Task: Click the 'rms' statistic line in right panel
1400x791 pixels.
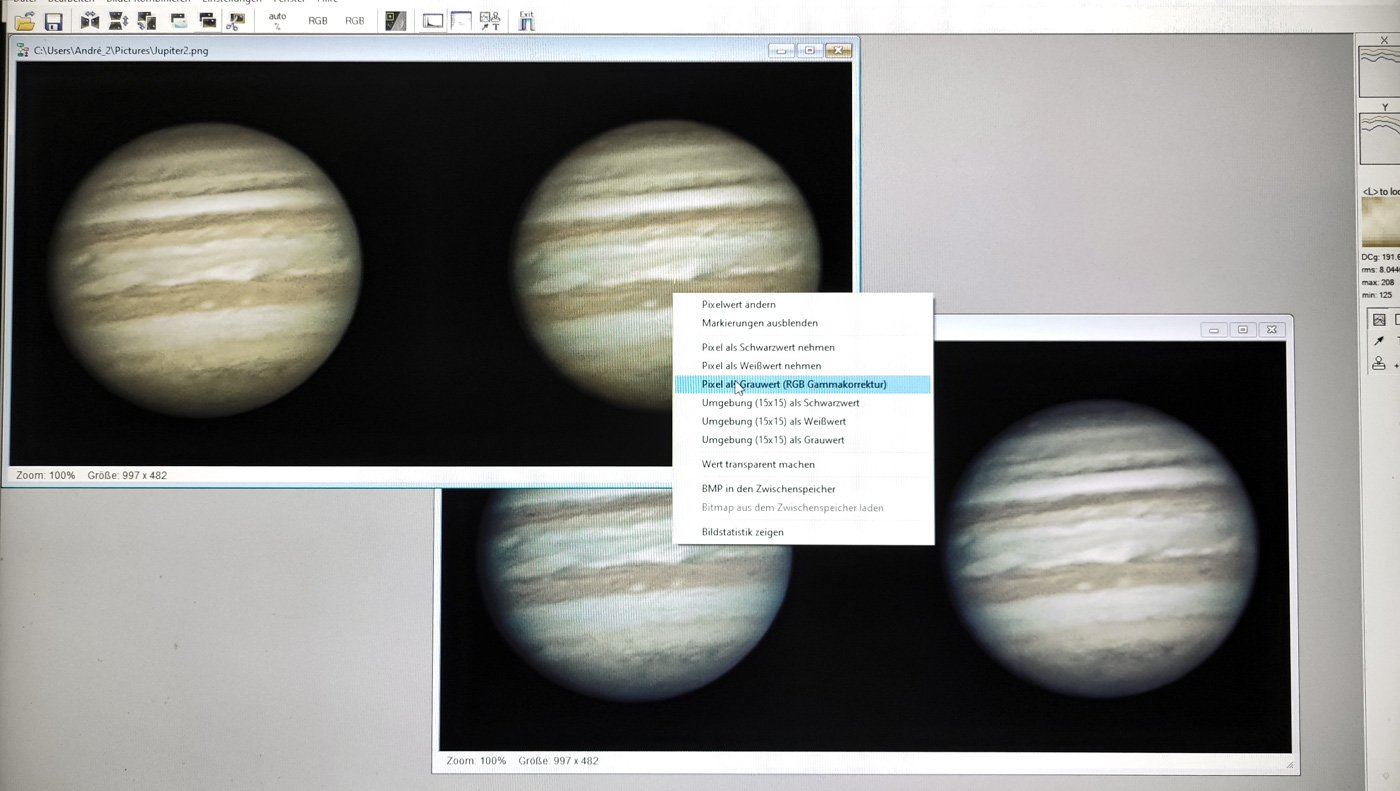Action: (1380, 270)
